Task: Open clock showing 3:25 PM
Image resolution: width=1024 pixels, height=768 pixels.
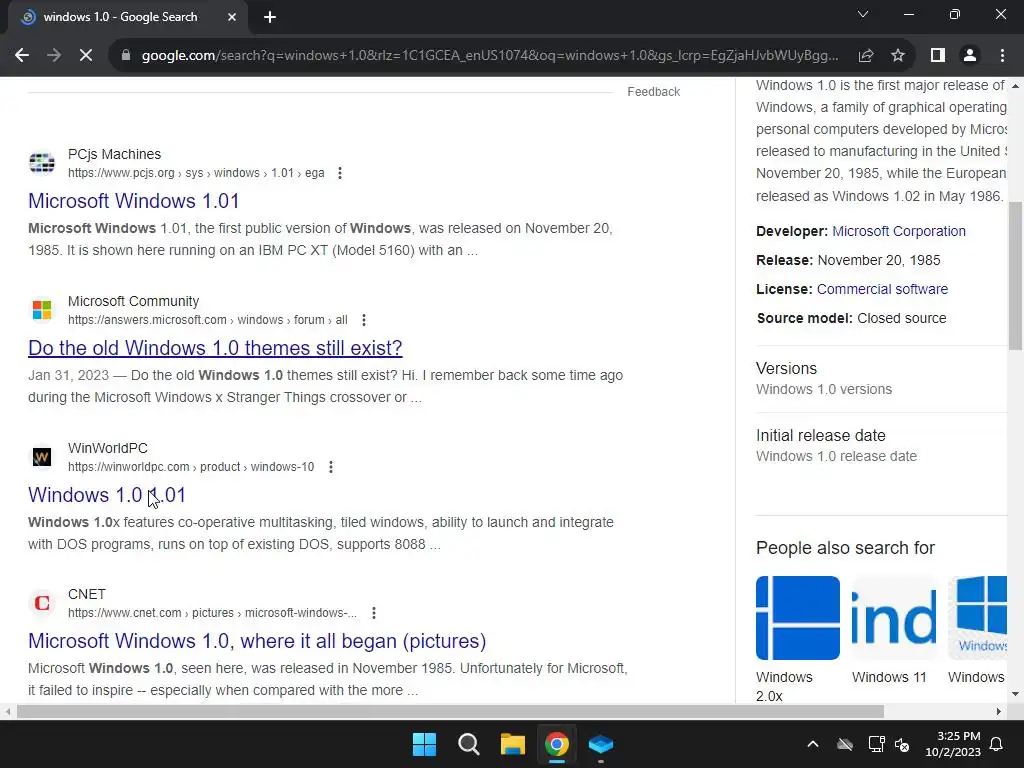Action: point(953,744)
